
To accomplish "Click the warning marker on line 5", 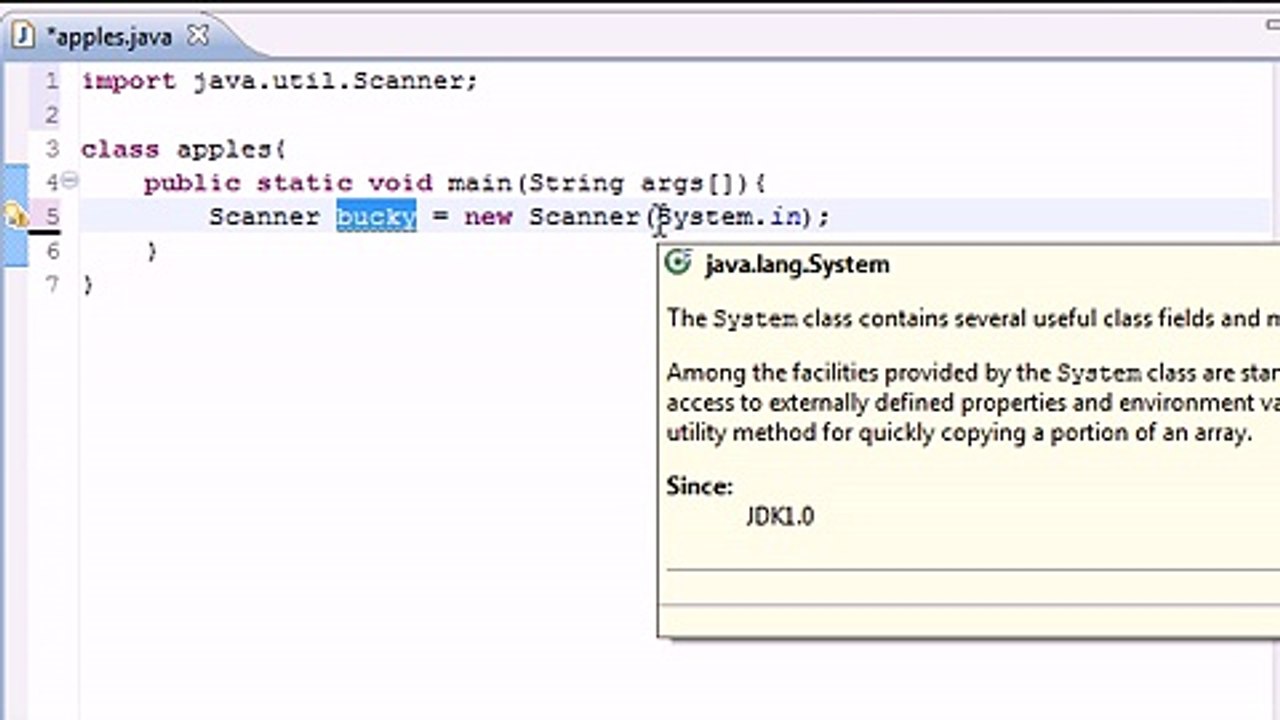I will (x=16, y=215).
